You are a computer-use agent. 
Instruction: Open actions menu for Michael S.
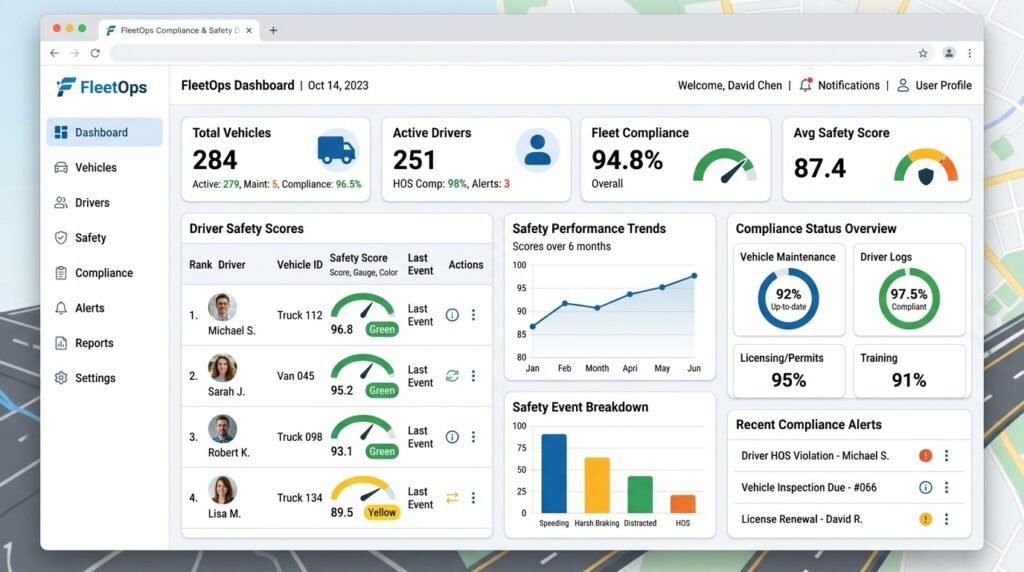473,315
